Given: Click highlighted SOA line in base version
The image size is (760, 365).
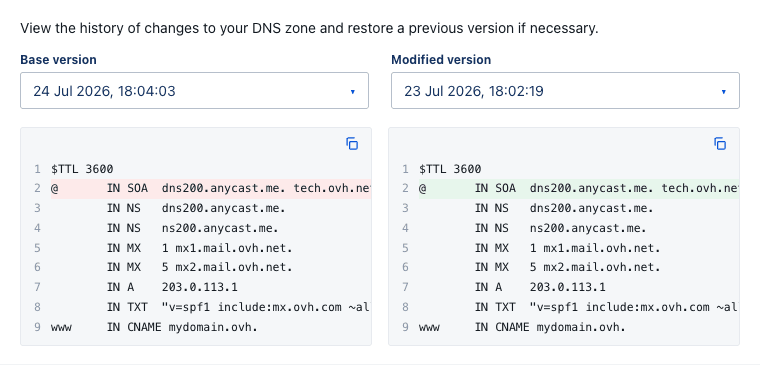Looking at the screenshot, I should pos(211,189).
